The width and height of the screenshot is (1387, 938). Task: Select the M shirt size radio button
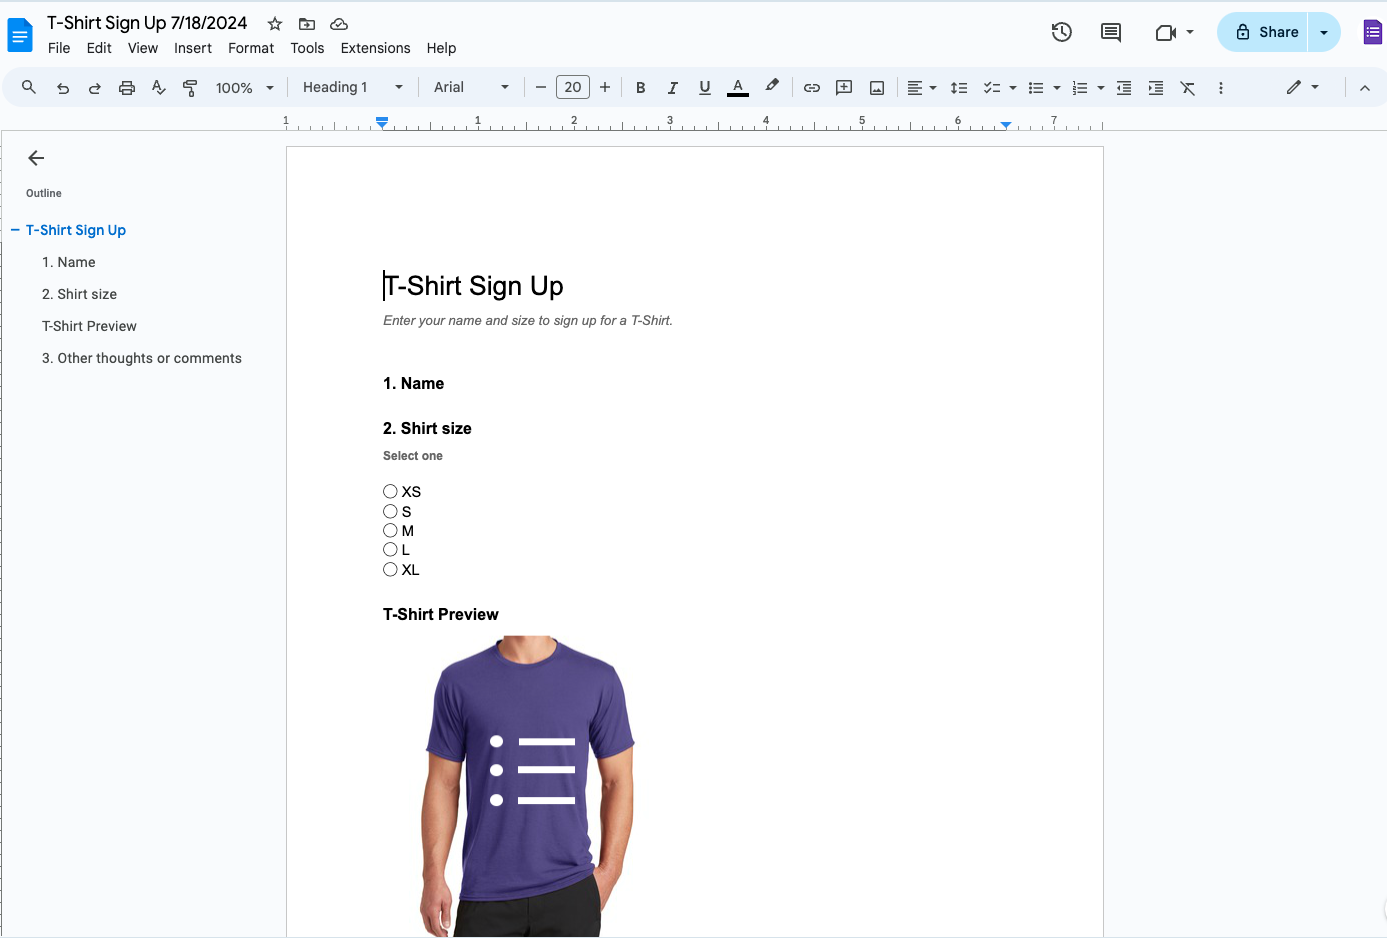point(390,530)
